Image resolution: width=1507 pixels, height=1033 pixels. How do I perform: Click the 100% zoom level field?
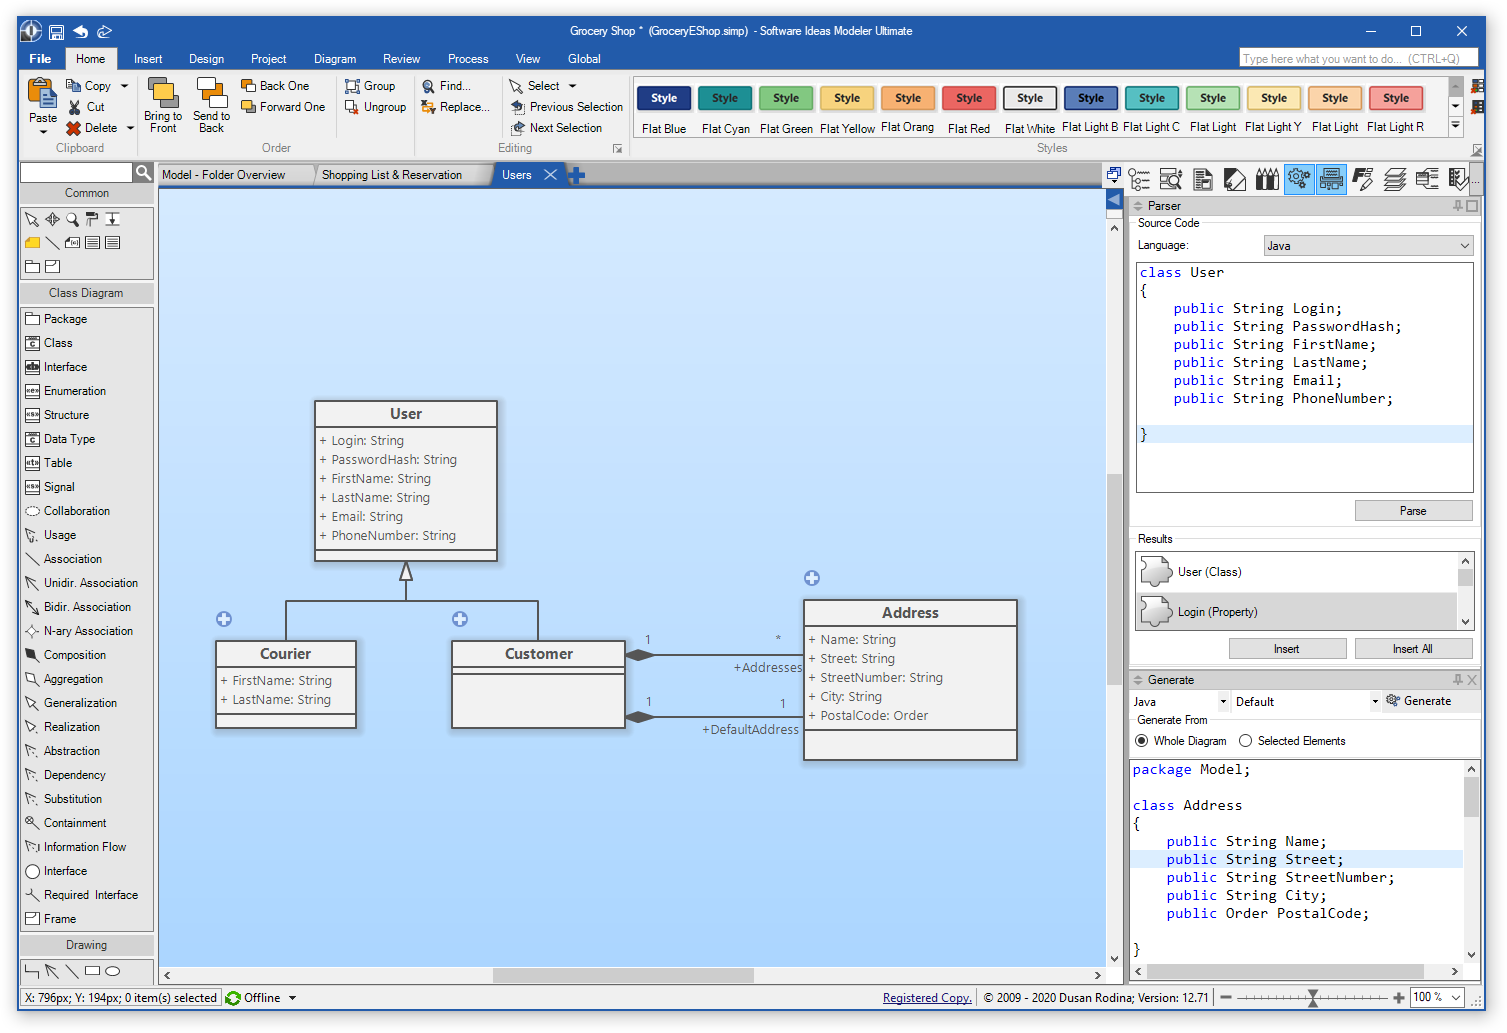tap(1435, 997)
